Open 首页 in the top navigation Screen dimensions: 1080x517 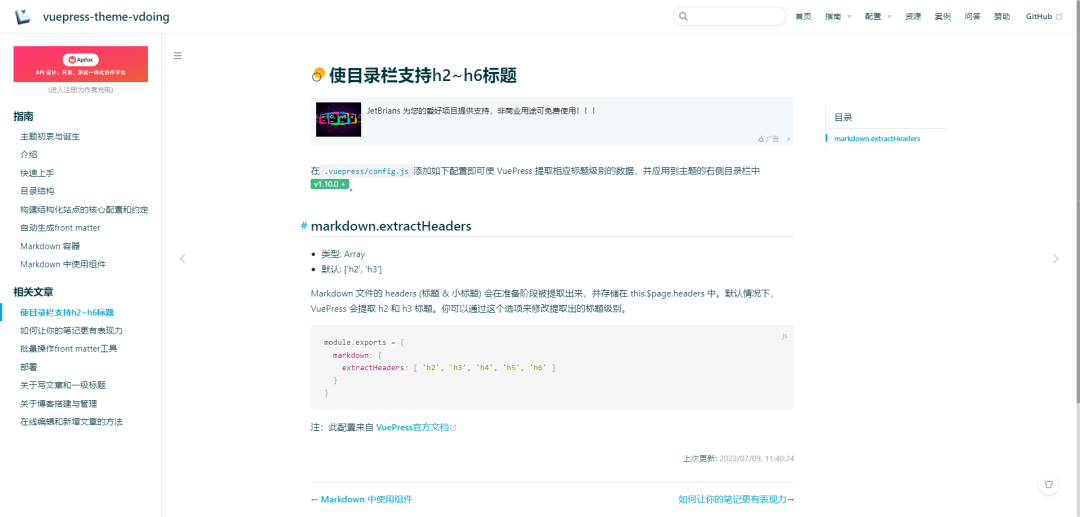tap(803, 17)
